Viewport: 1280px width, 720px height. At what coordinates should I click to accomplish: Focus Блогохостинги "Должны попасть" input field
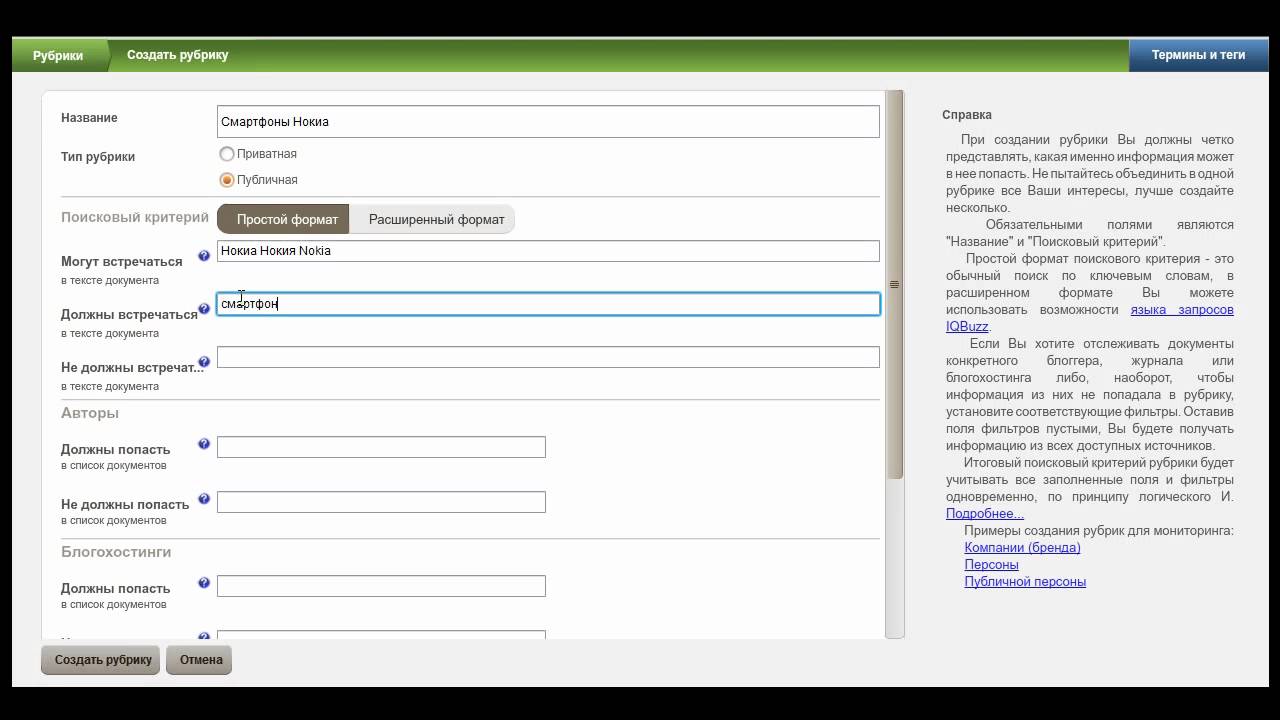381,586
